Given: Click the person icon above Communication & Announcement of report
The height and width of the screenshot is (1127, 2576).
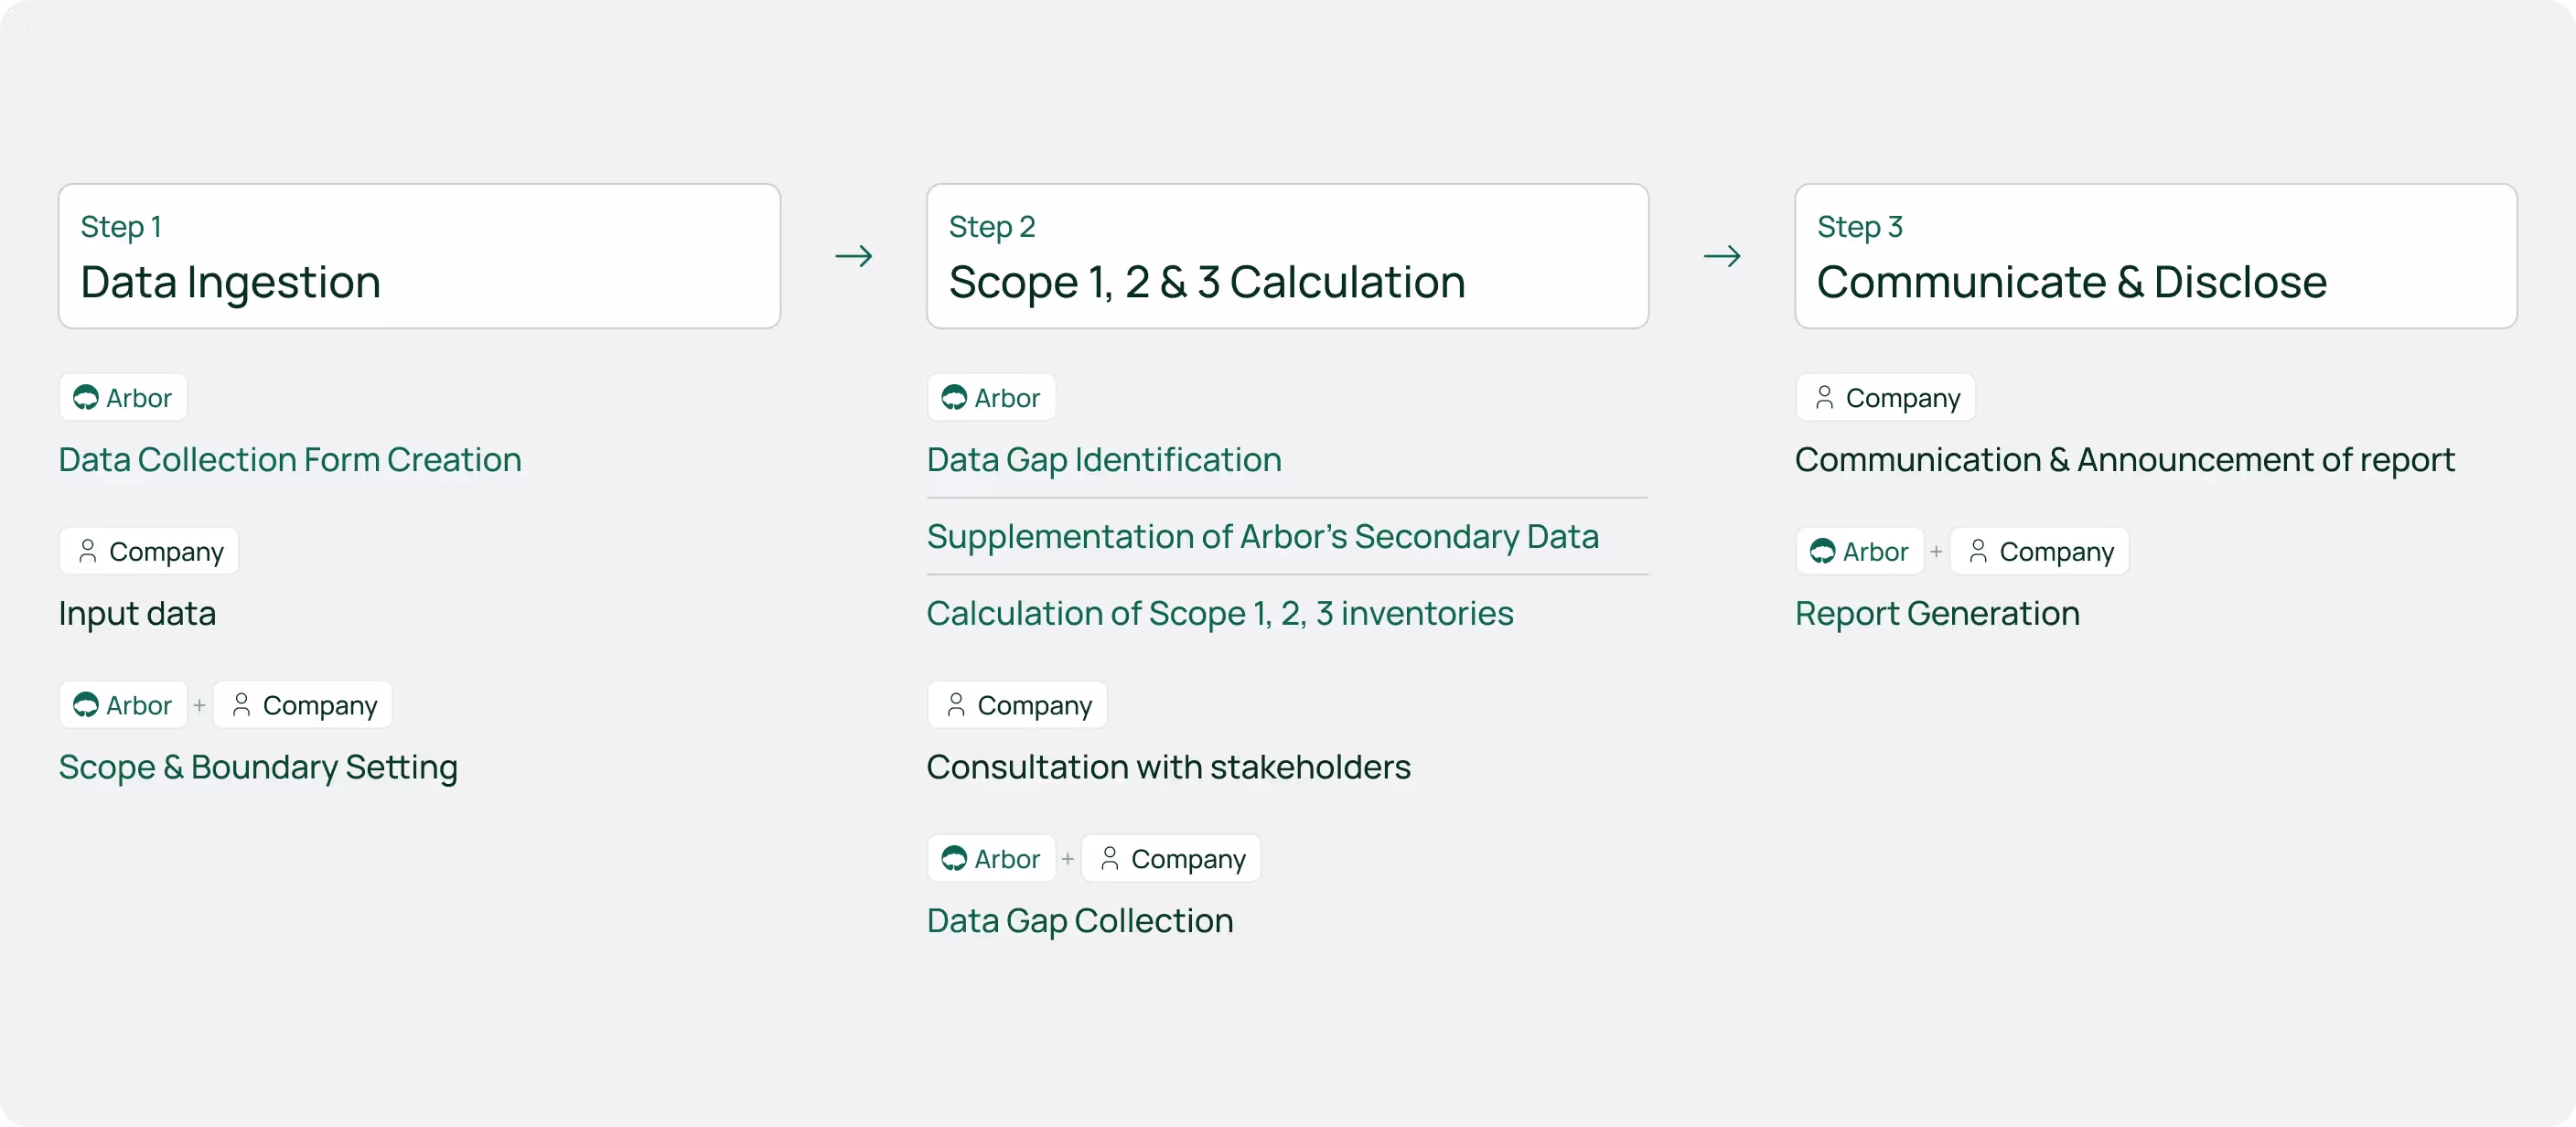Looking at the screenshot, I should (x=1824, y=398).
